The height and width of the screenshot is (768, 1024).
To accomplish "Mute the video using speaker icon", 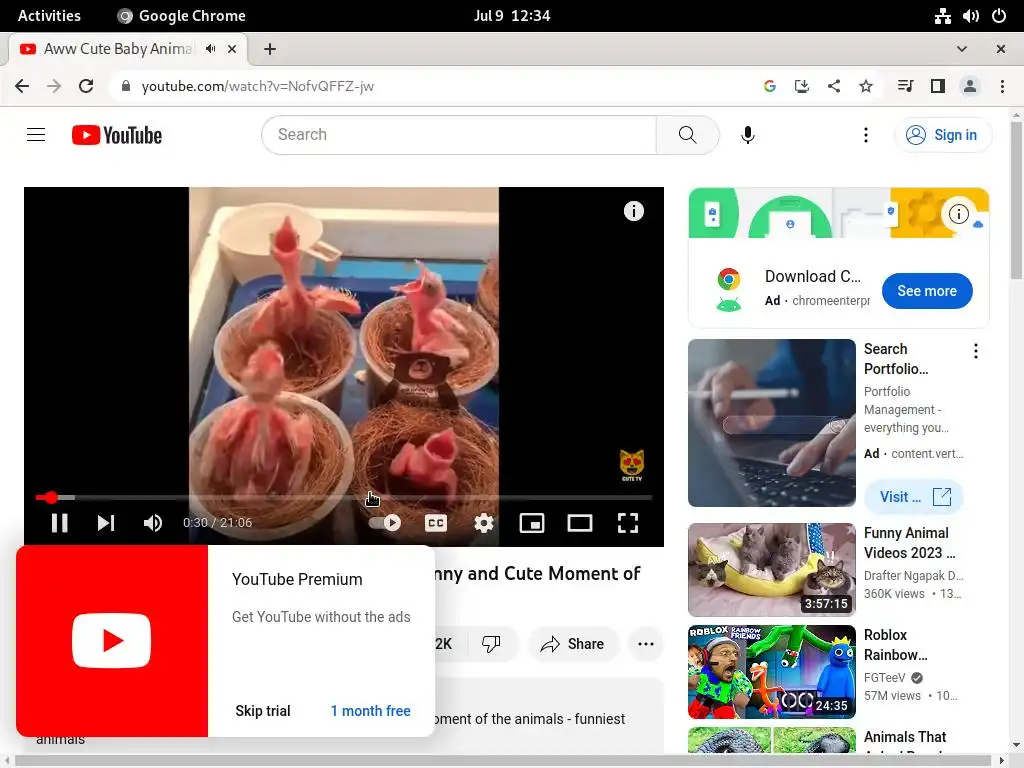I will 153,522.
